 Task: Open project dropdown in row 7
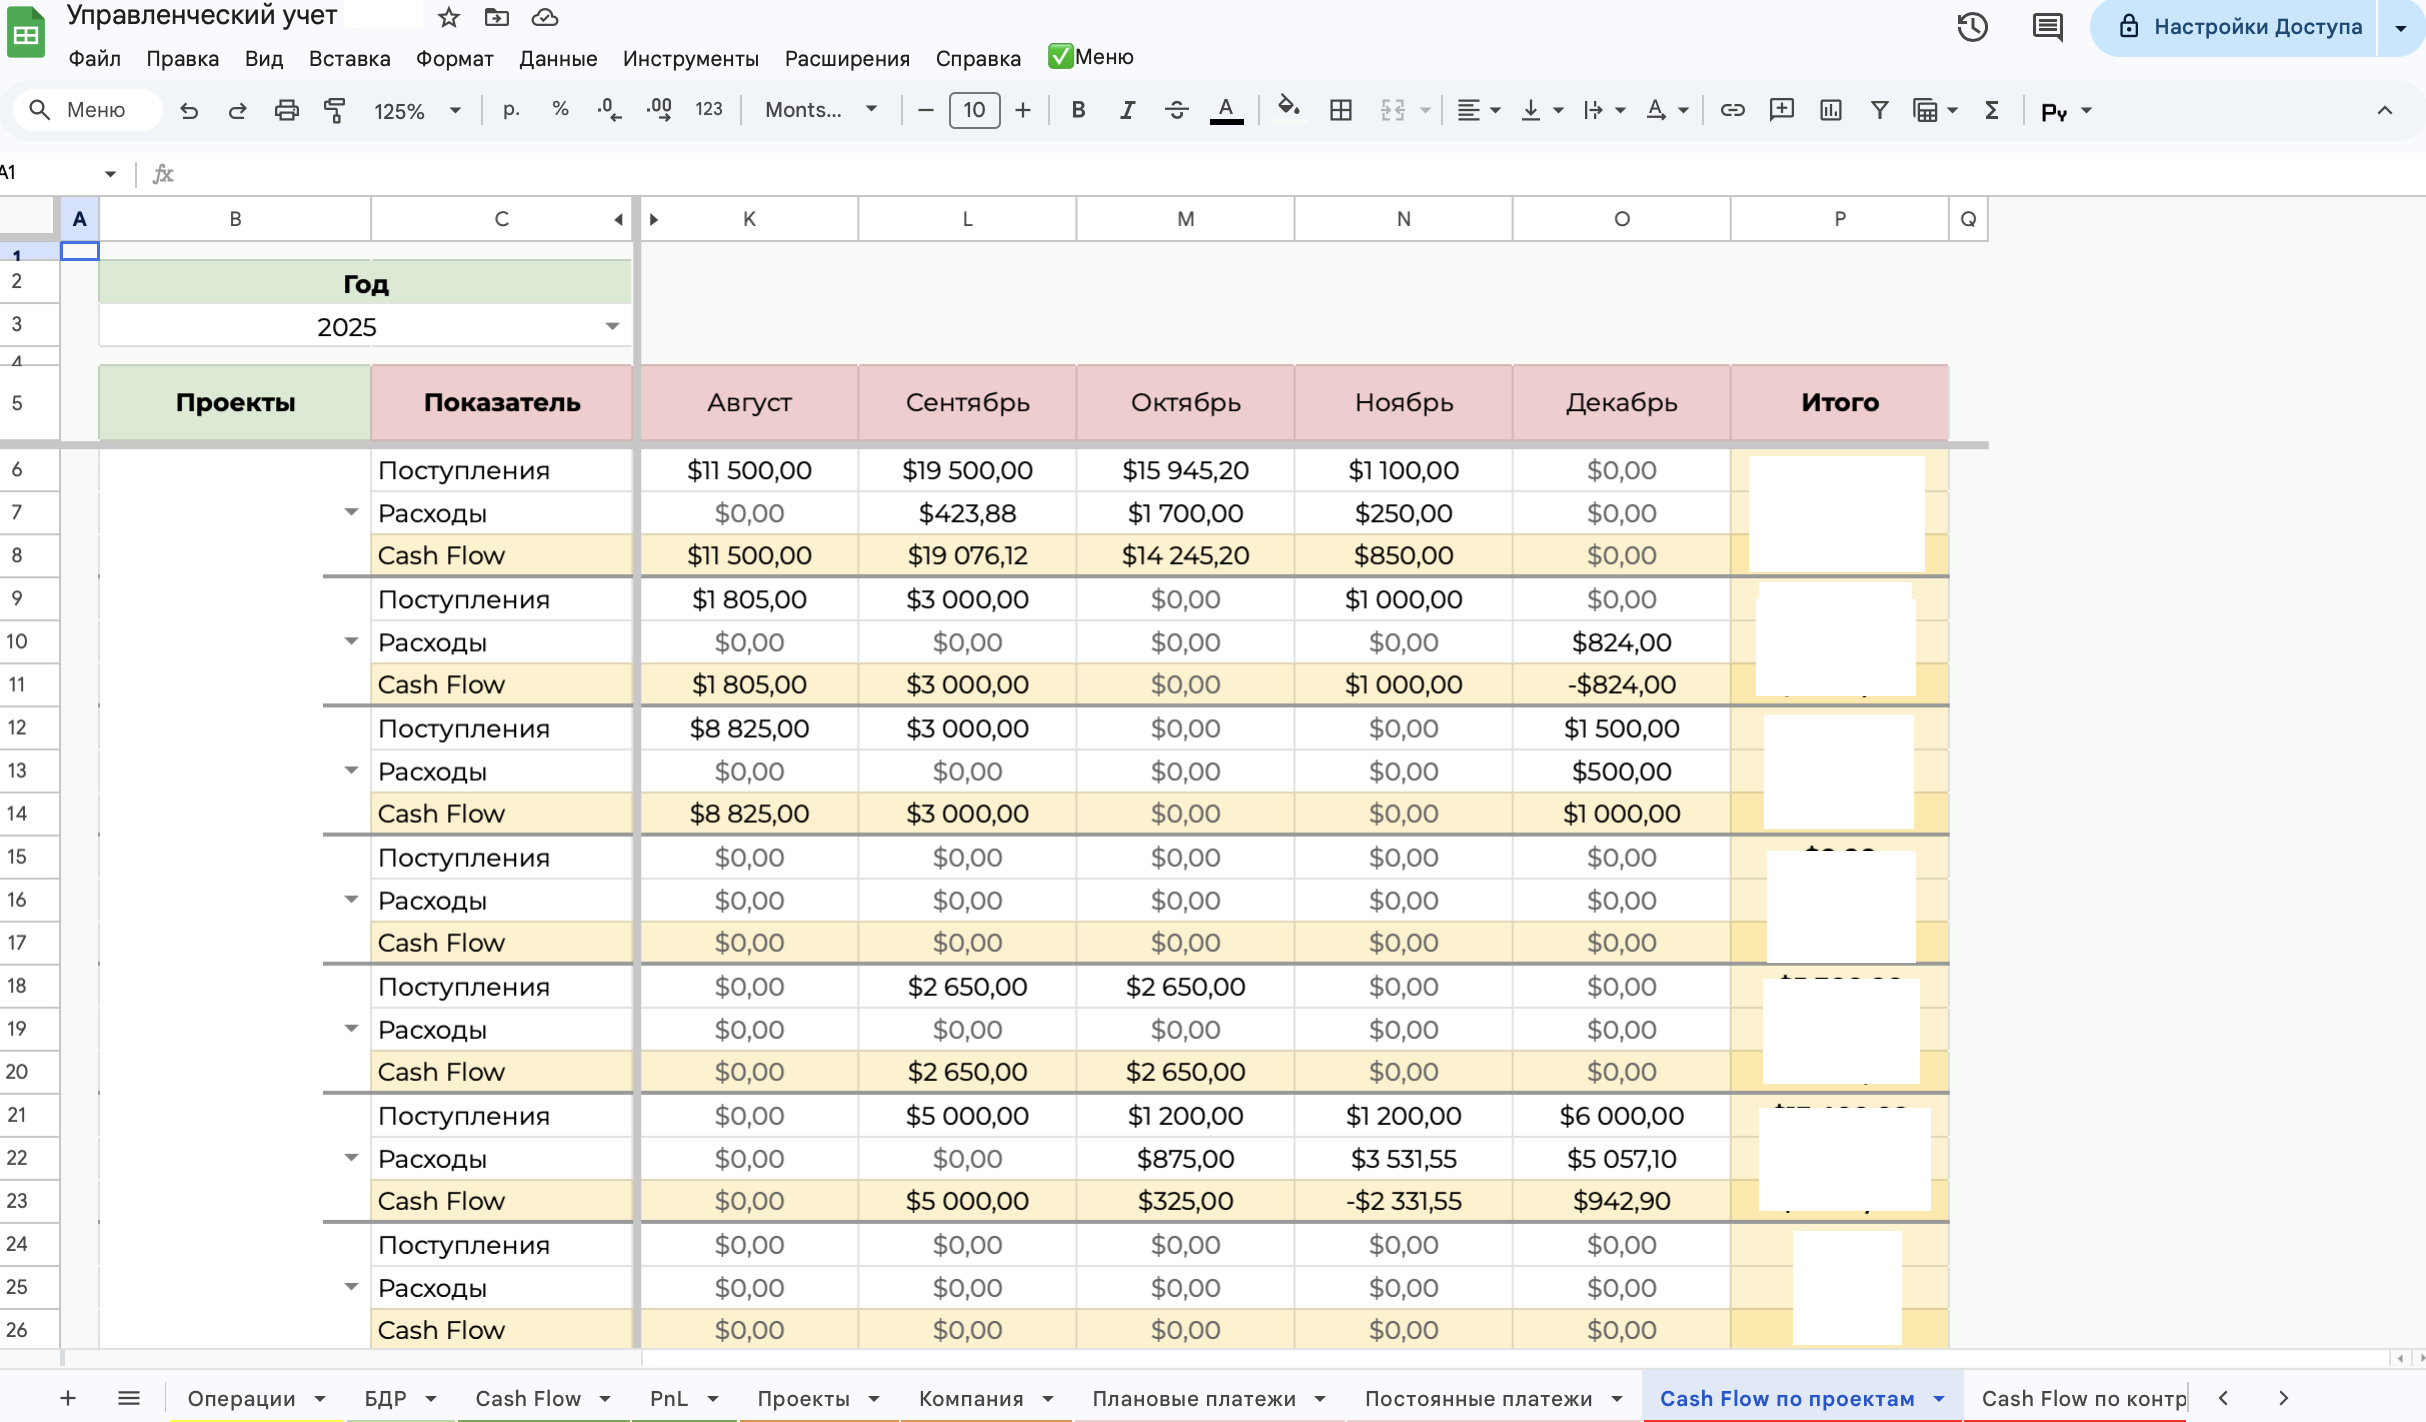coord(351,512)
